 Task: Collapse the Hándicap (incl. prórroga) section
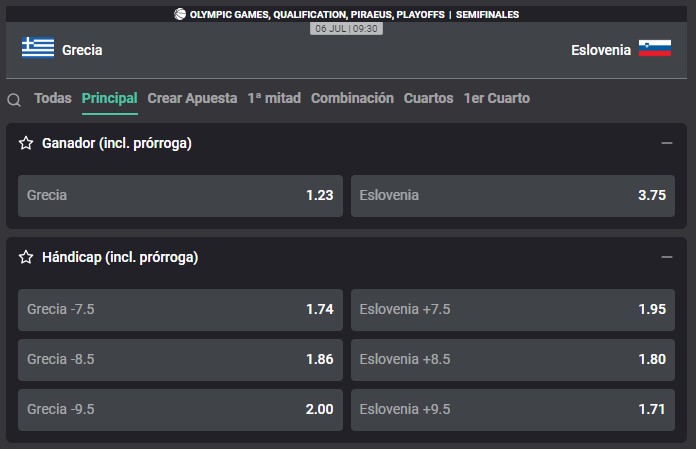coord(667,257)
